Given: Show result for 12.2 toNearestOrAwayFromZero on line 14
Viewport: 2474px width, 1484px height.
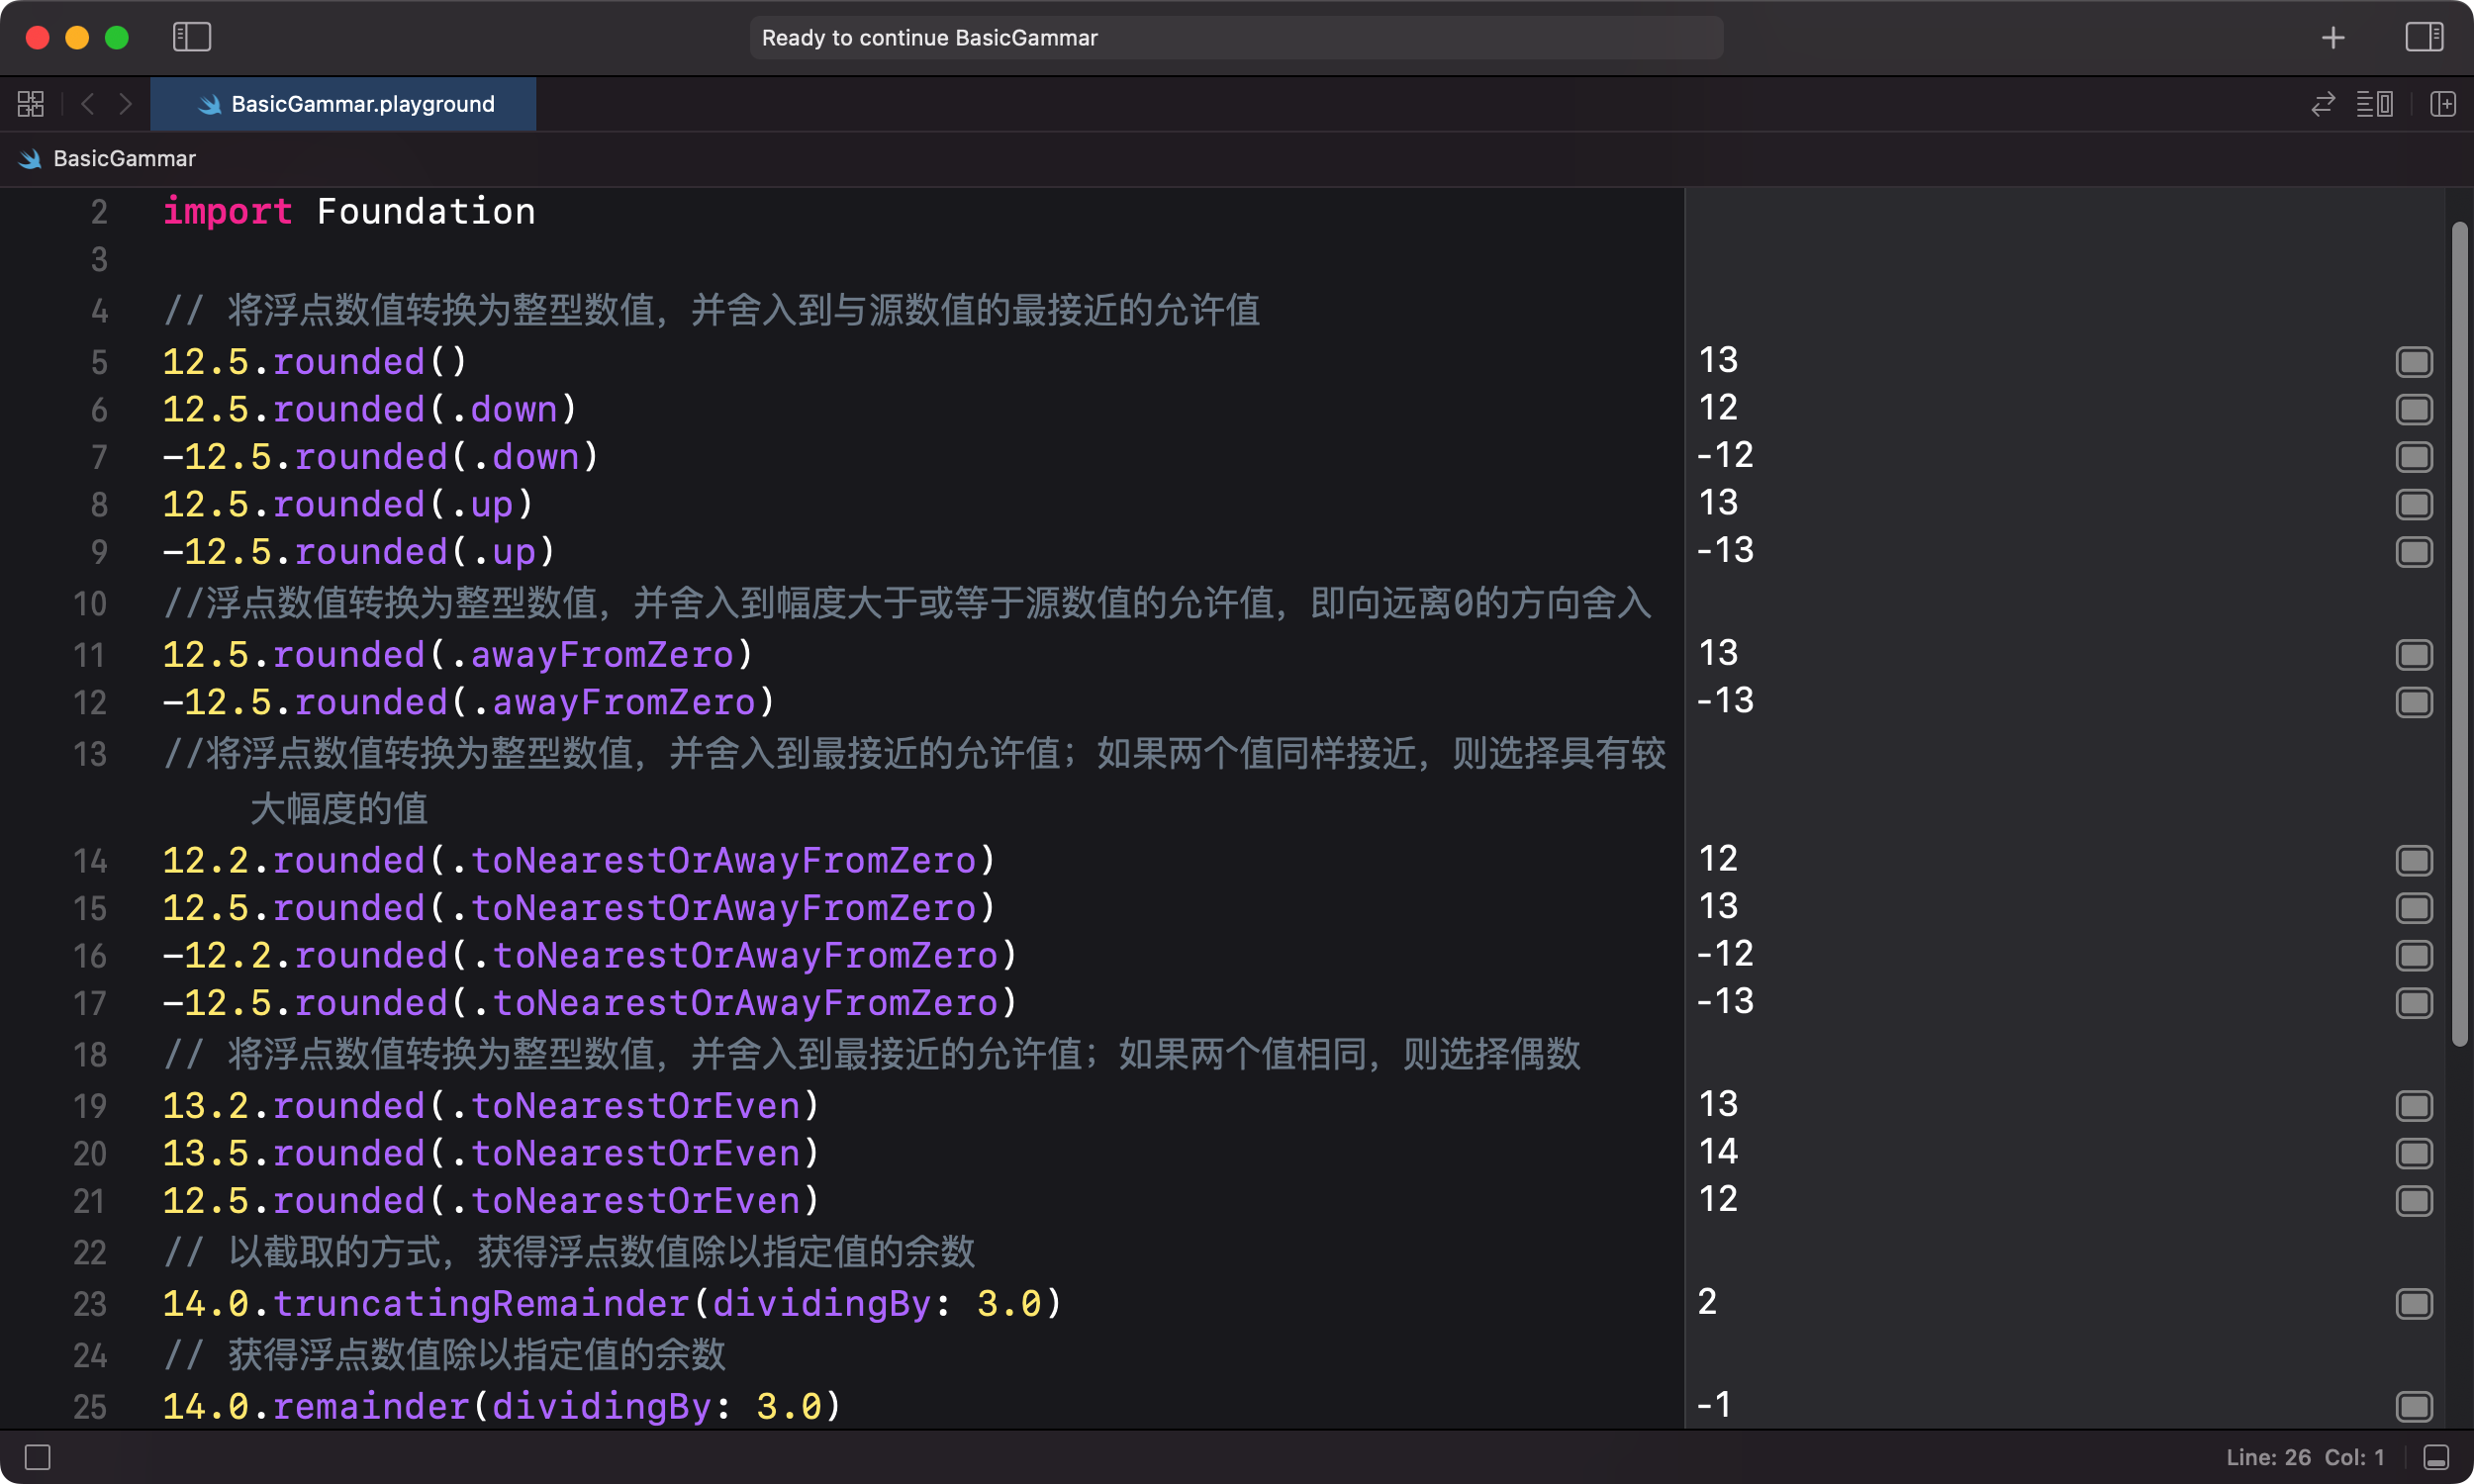Looking at the screenshot, I should coord(2414,860).
